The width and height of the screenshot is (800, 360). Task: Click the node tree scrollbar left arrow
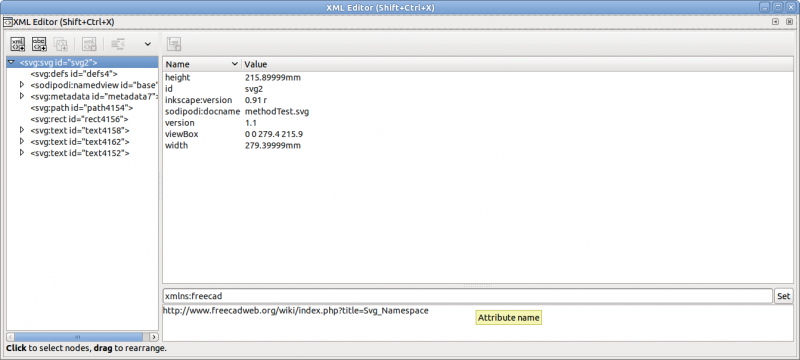pyautogui.click(x=11, y=337)
